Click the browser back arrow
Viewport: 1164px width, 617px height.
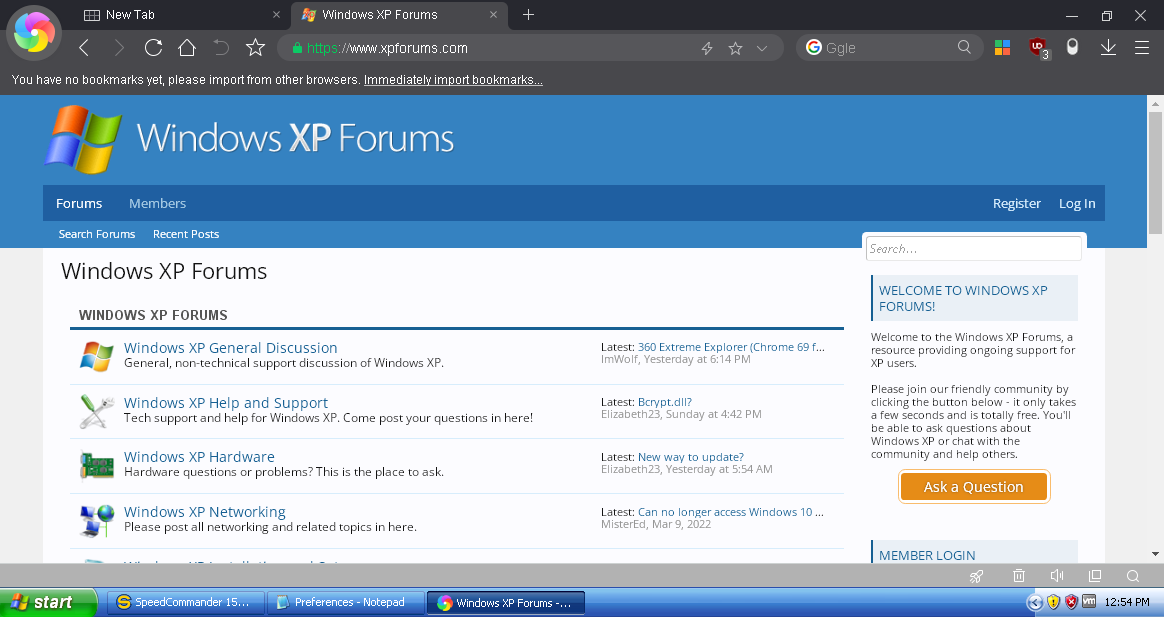(x=84, y=48)
